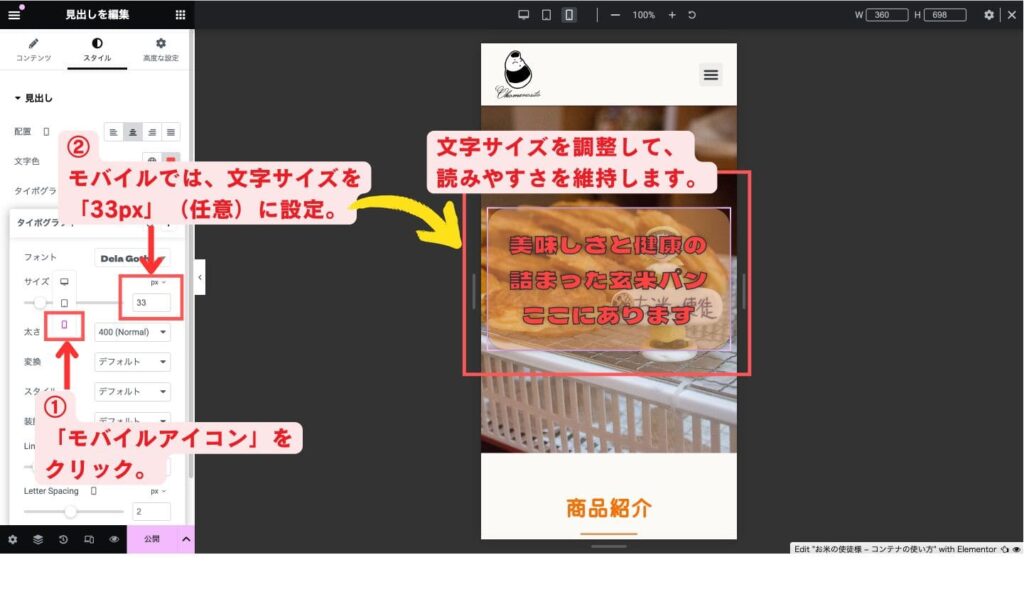
Task: Open the revision history icon
Action: (63, 540)
